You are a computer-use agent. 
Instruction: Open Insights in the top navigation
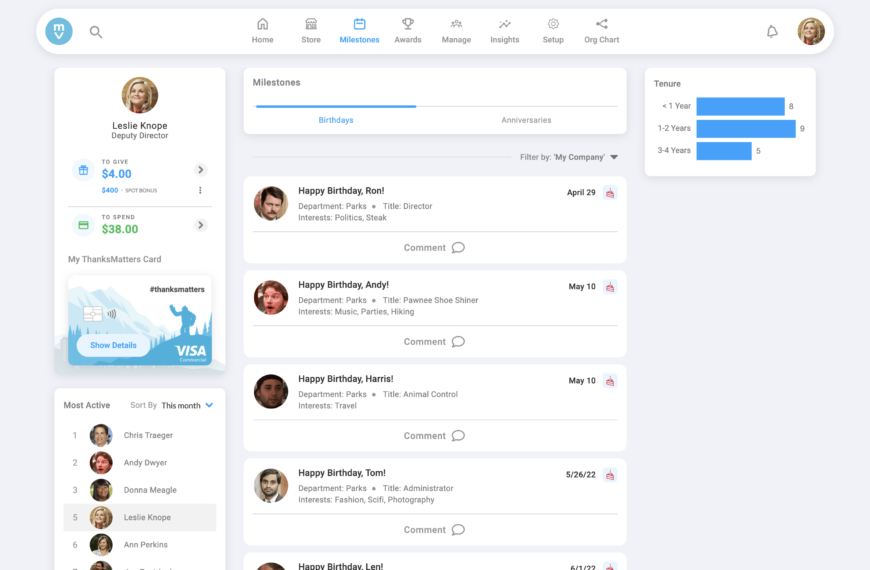[x=504, y=31]
